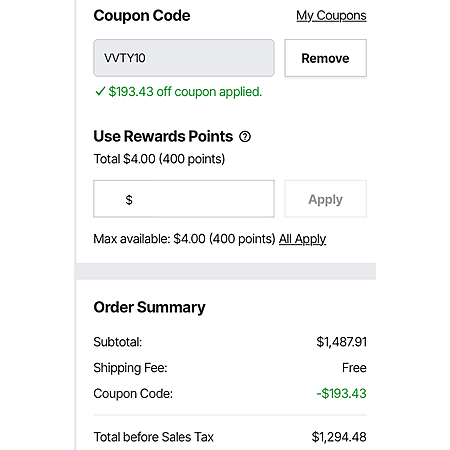Image resolution: width=450 pixels, height=450 pixels.
Task: Select the Subtotal amount $1,487.91
Action: [341, 342]
